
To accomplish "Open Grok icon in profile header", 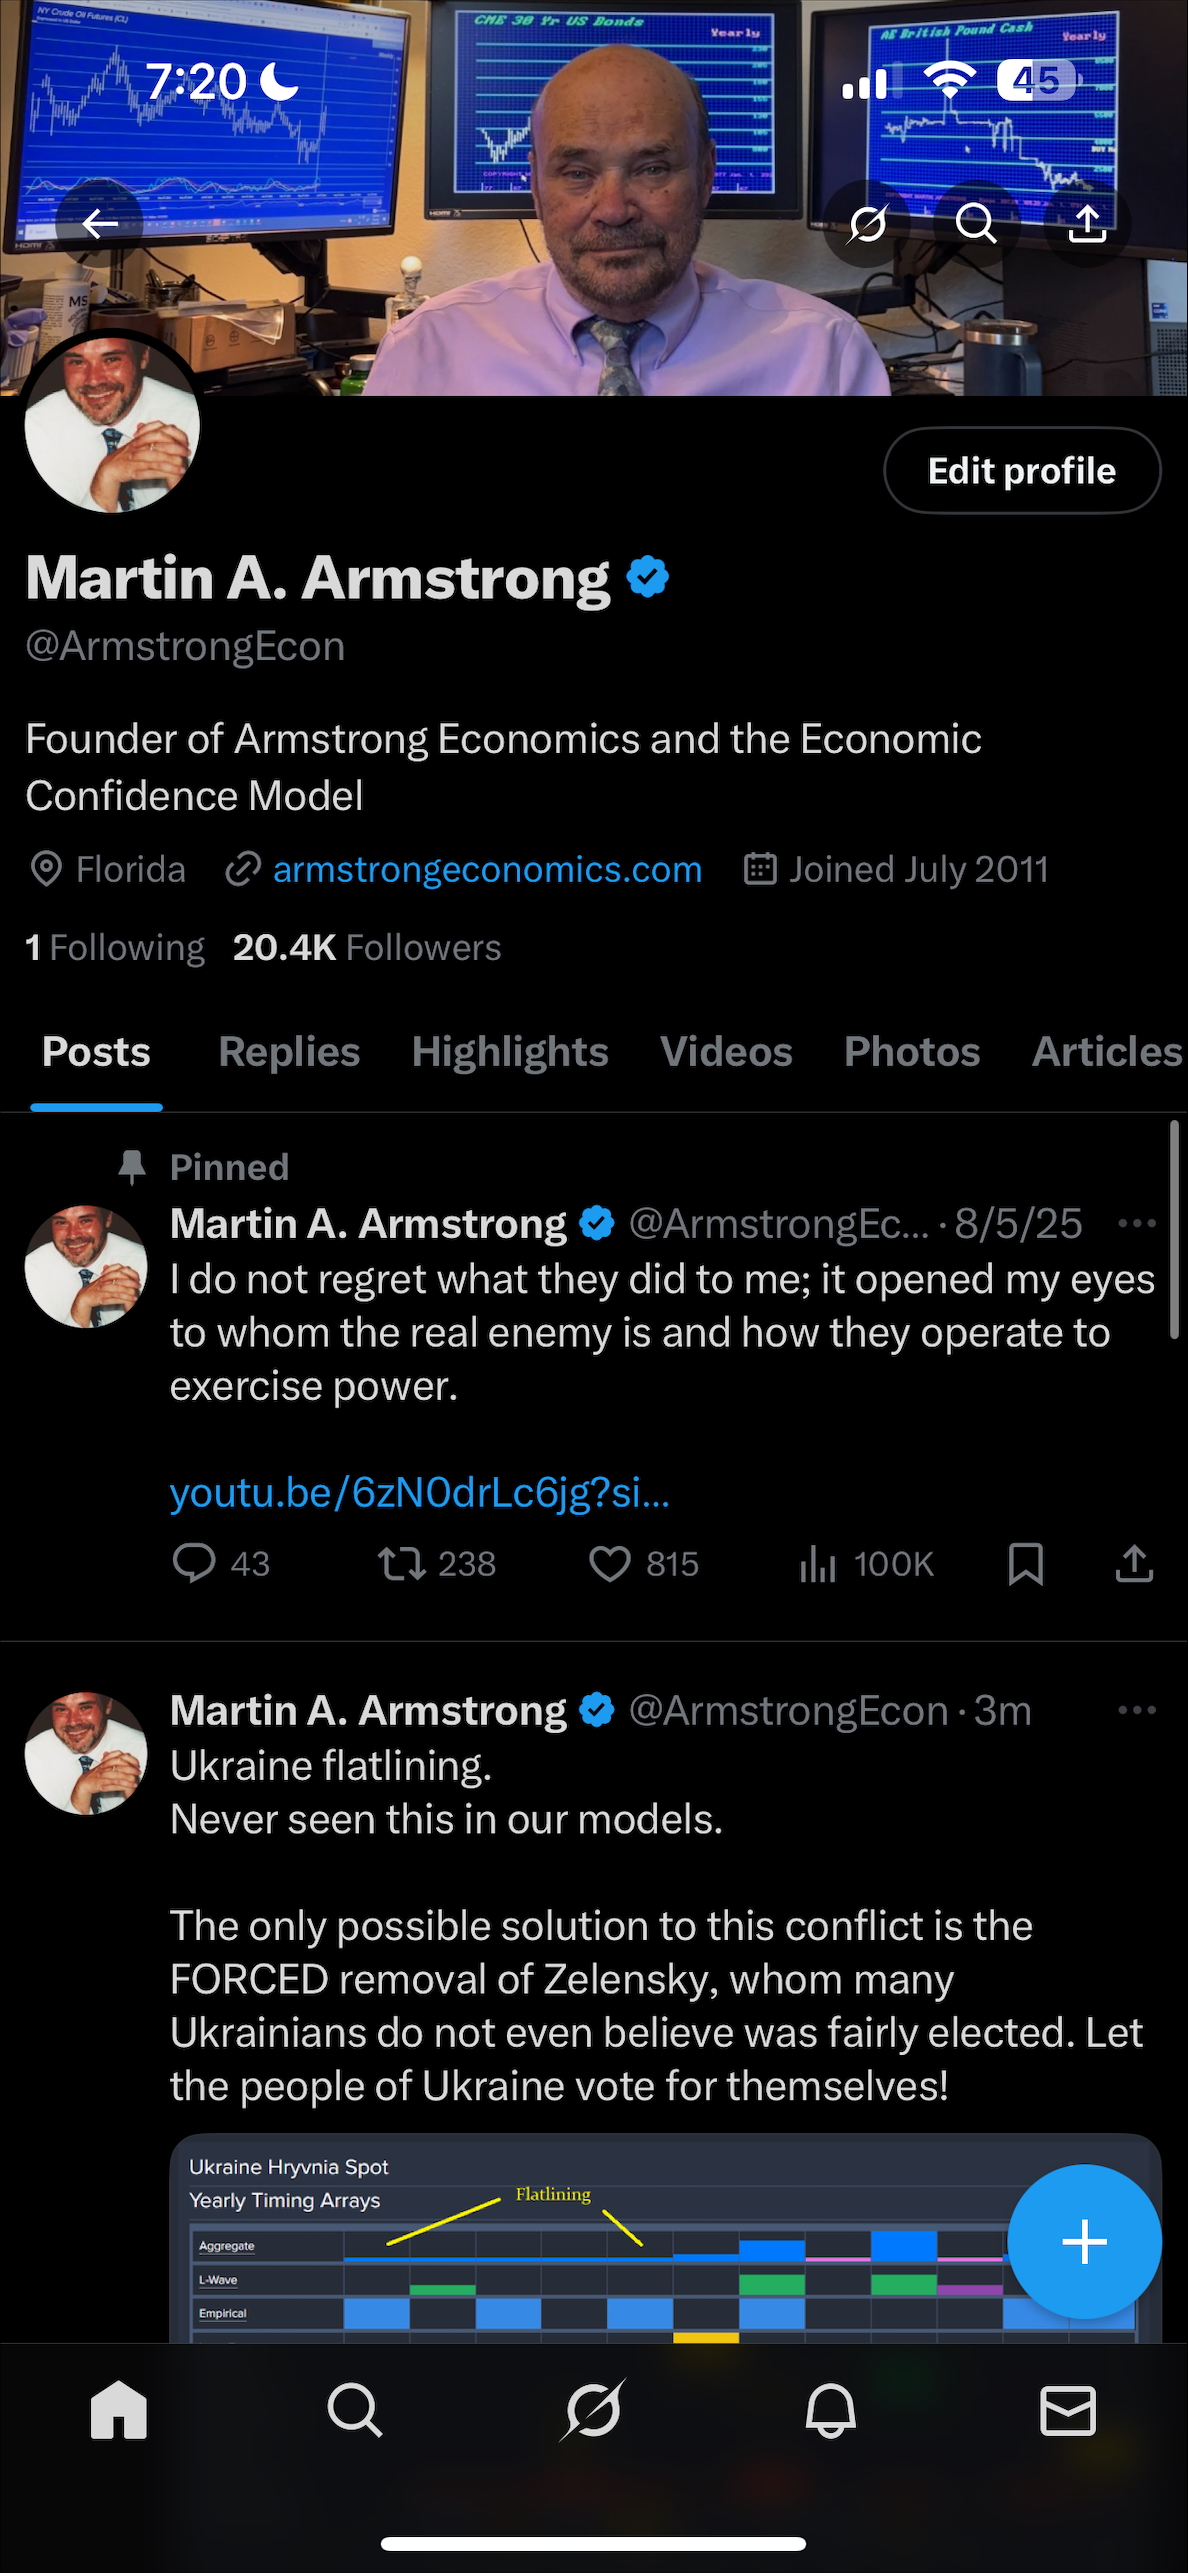I will coord(867,223).
